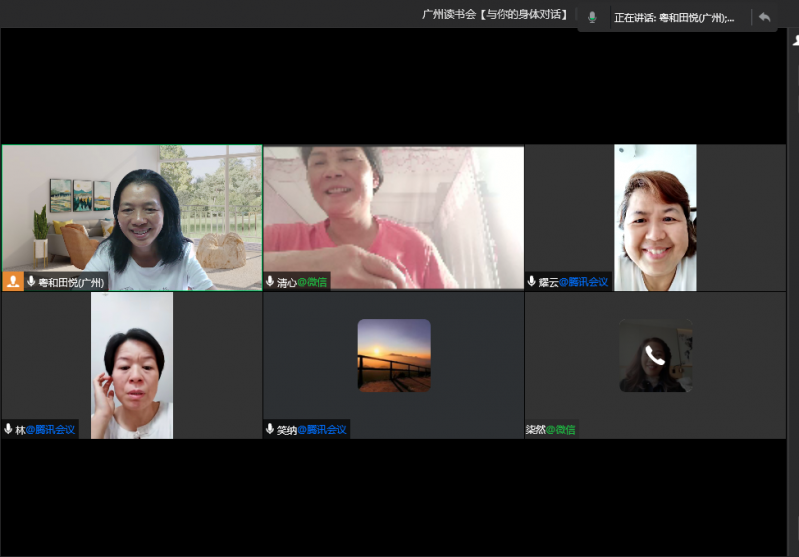Click the phone call icon on 柒然's tile
This screenshot has height=557, width=799.
tap(655, 355)
